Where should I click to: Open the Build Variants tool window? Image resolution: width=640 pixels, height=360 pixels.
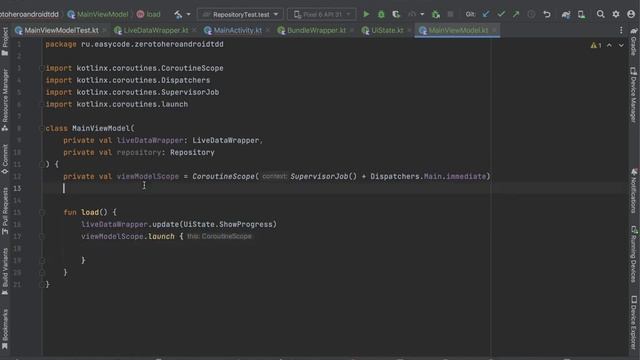pos(5,271)
